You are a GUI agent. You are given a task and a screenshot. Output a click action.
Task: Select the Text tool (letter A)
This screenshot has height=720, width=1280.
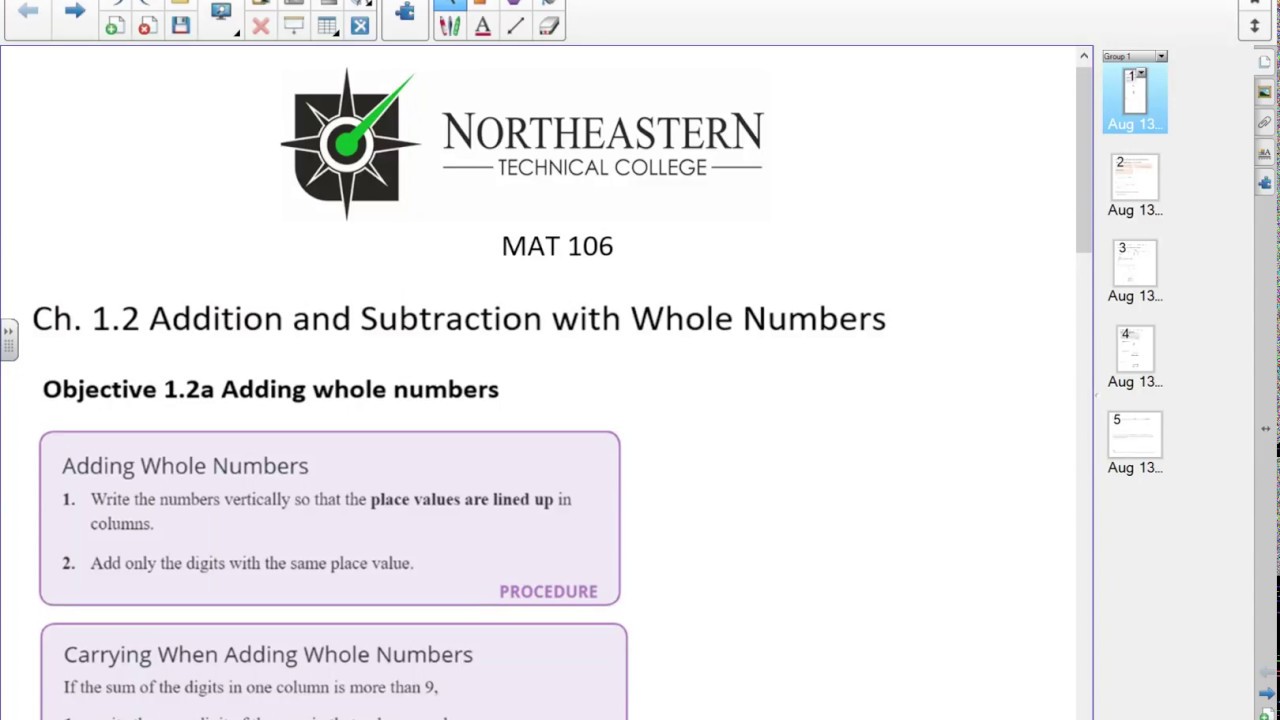tap(483, 27)
